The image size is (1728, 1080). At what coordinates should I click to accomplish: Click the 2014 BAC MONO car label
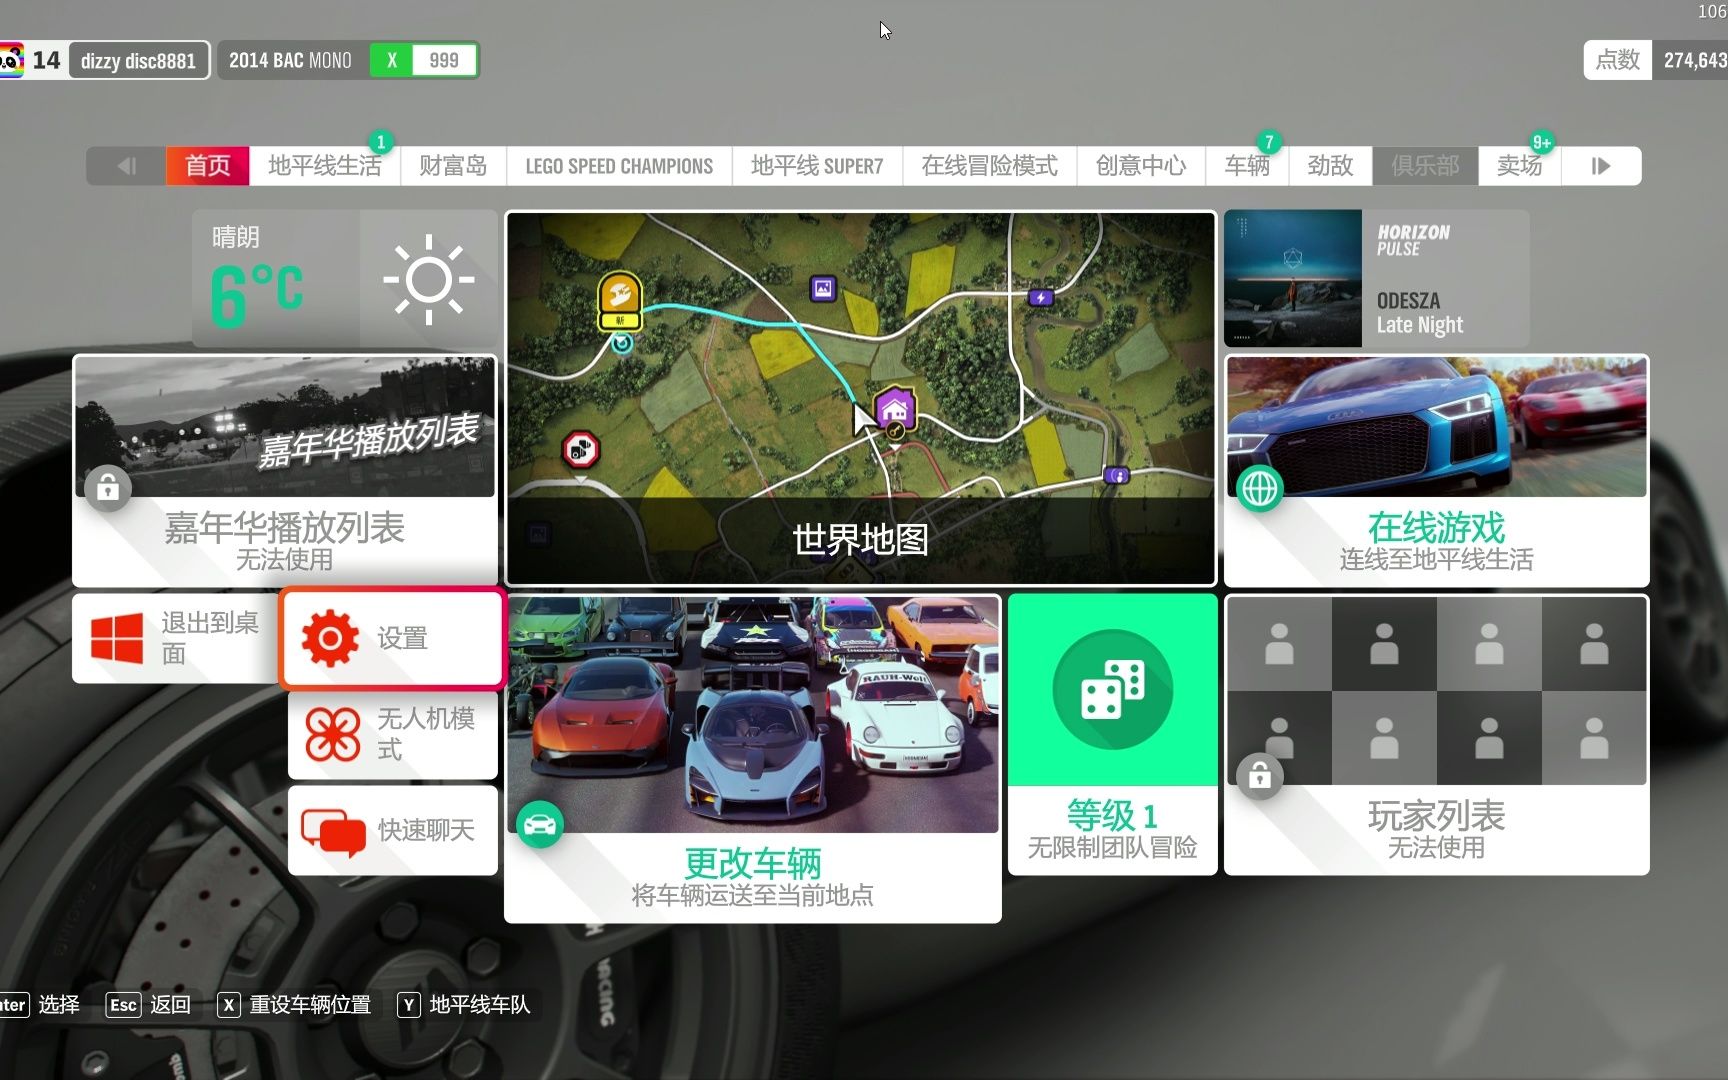pos(290,60)
